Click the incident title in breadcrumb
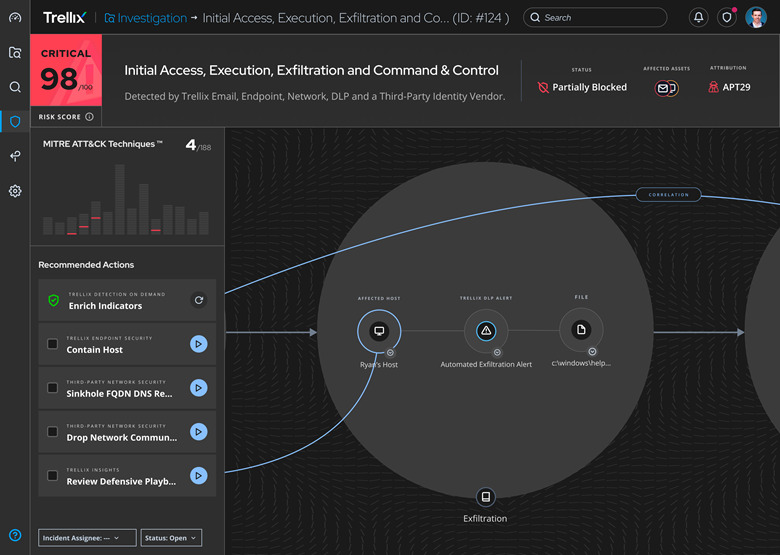Image resolution: width=780 pixels, height=555 pixels. click(356, 18)
